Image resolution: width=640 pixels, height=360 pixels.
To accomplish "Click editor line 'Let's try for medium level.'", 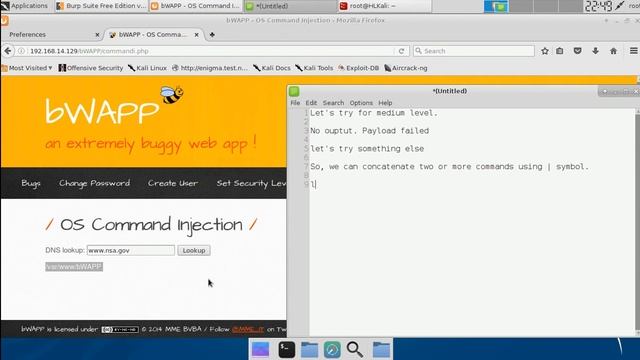I will 374,113.
